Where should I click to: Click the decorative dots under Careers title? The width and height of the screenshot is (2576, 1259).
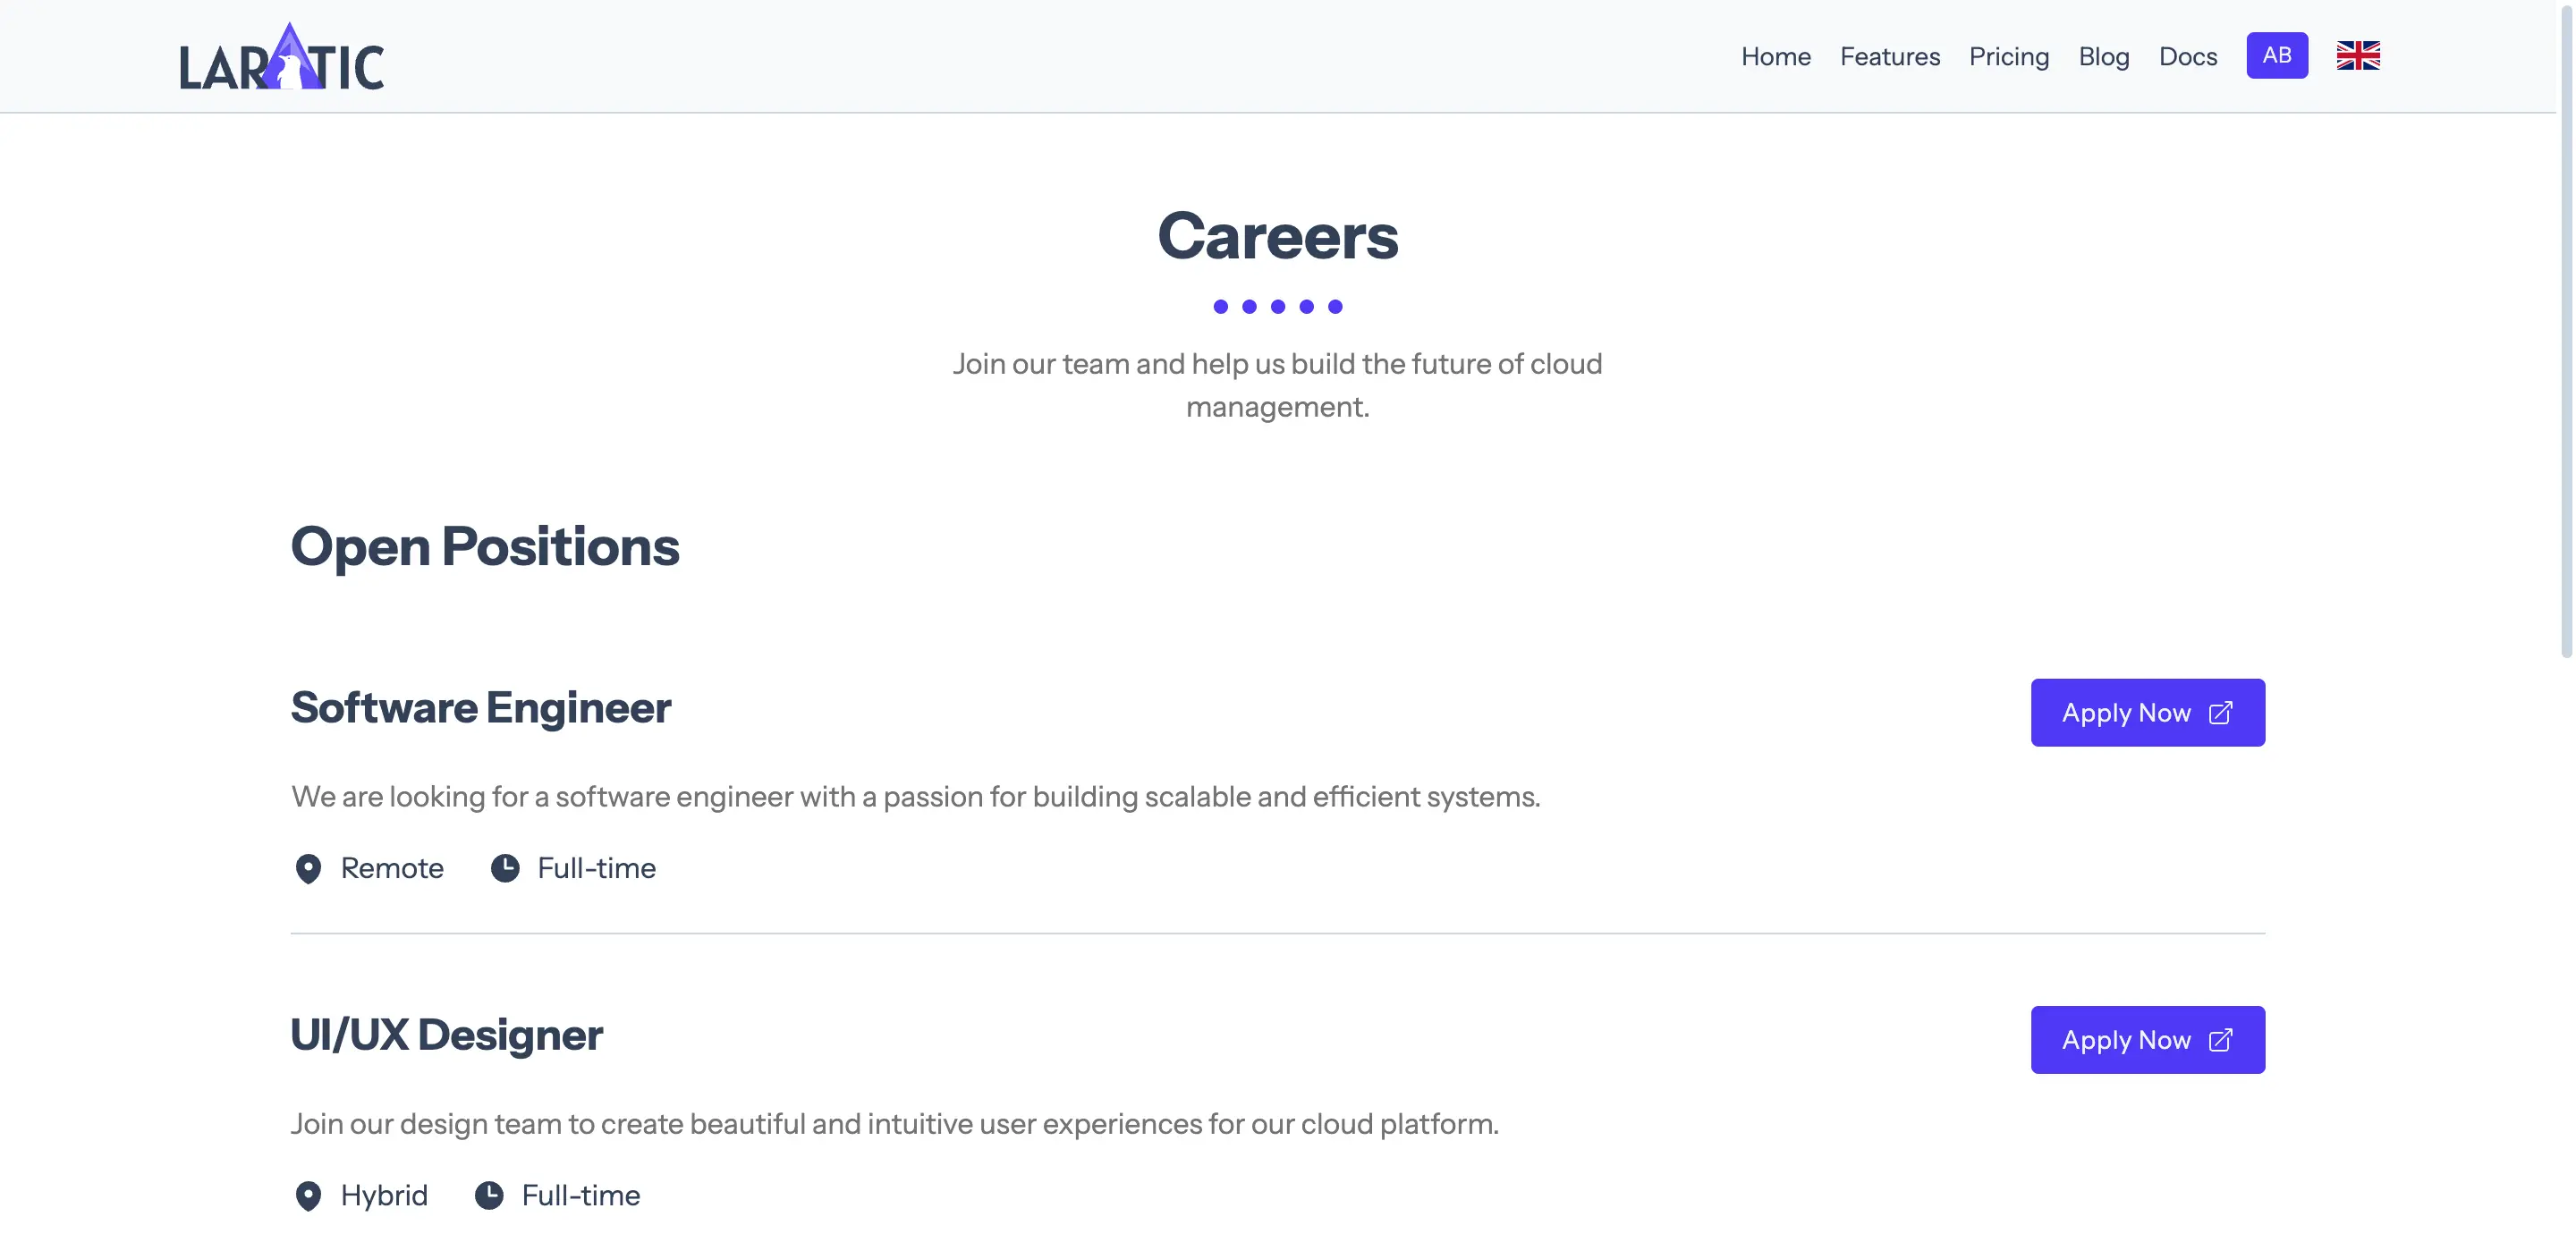point(1277,306)
